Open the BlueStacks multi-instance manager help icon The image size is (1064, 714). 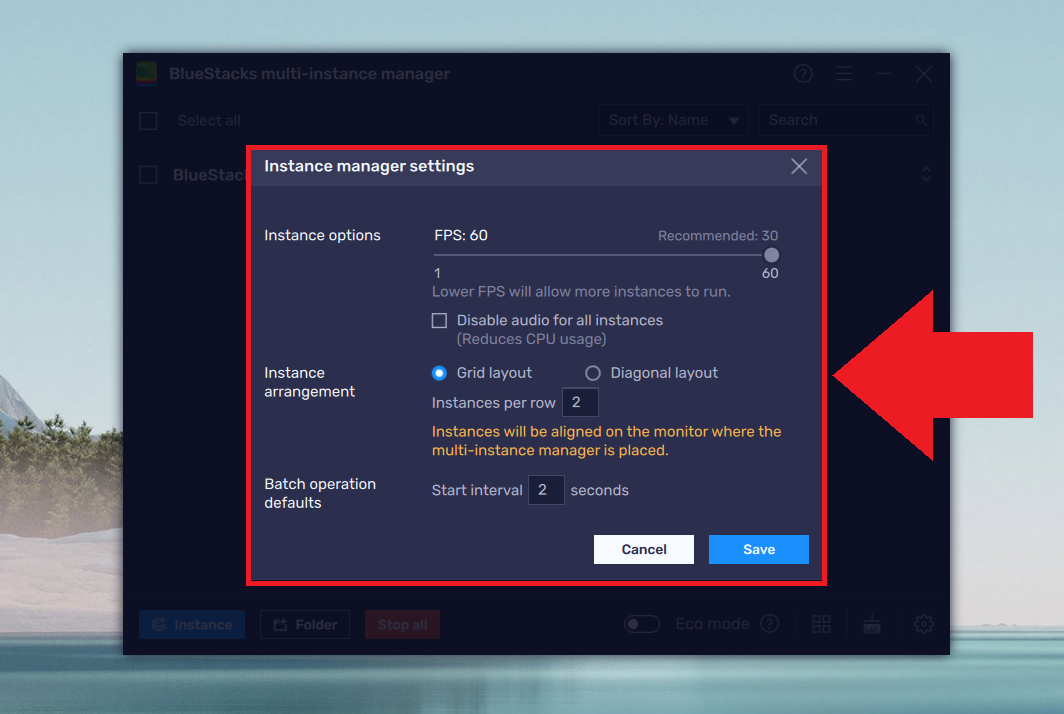tap(803, 73)
